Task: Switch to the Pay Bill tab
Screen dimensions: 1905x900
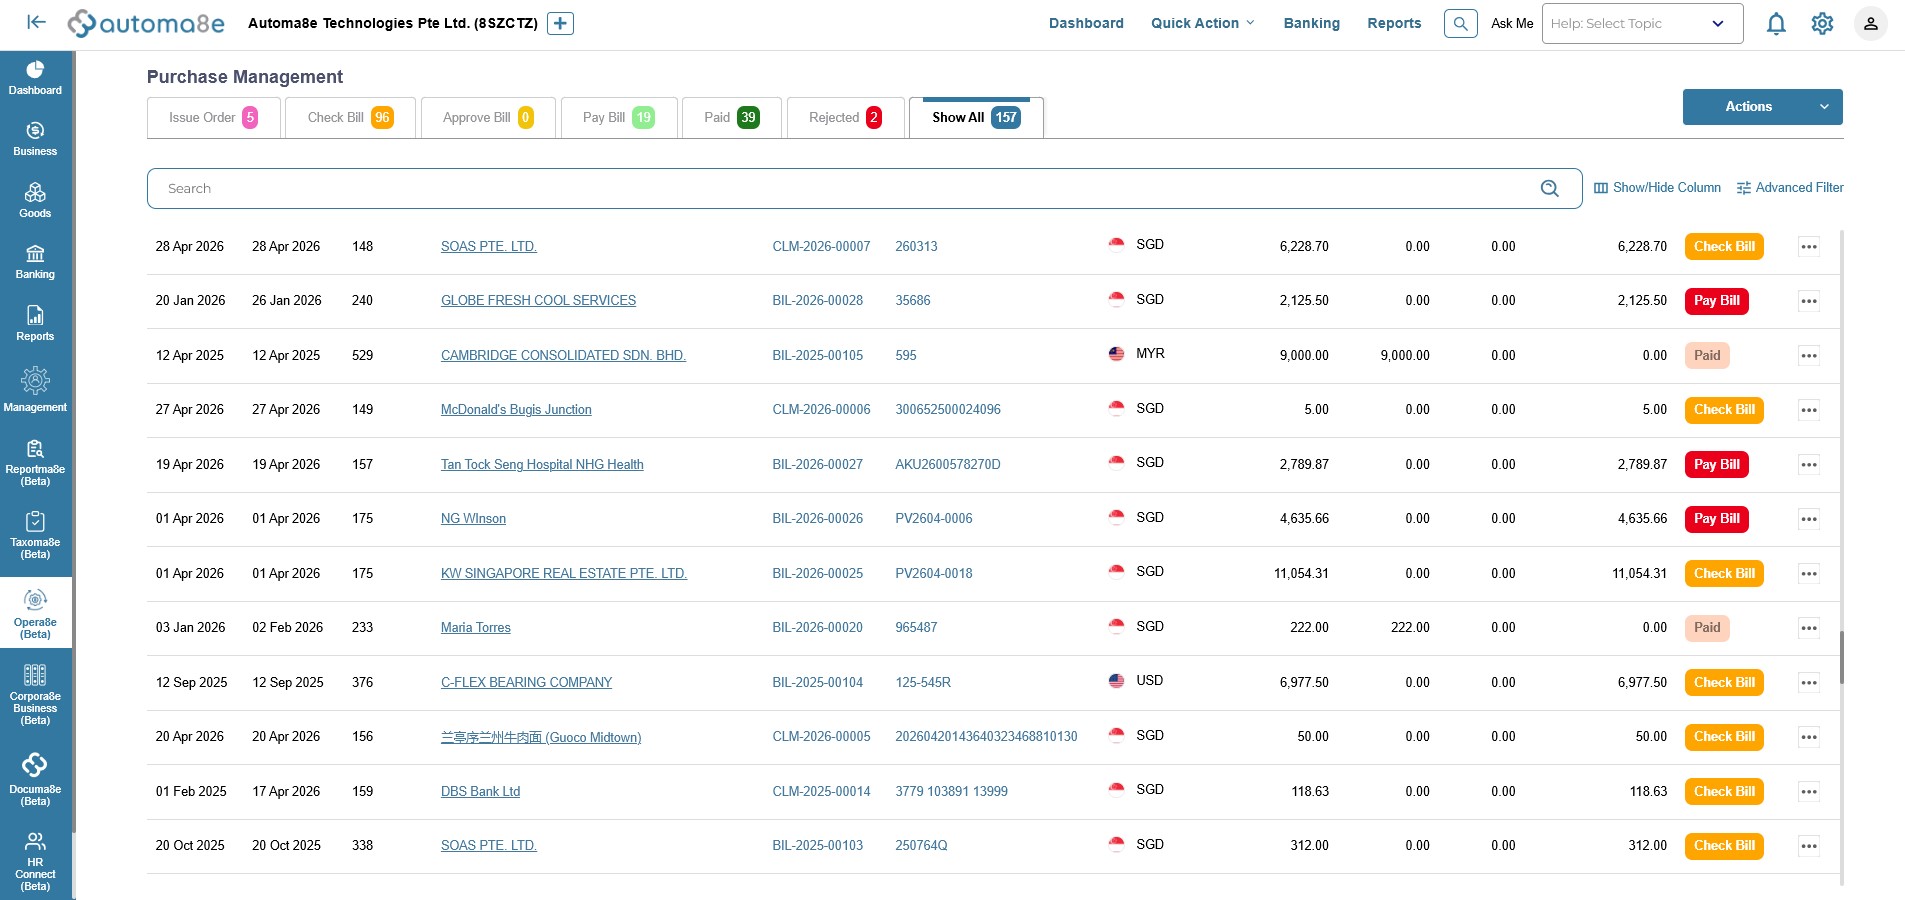Action: point(619,118)
